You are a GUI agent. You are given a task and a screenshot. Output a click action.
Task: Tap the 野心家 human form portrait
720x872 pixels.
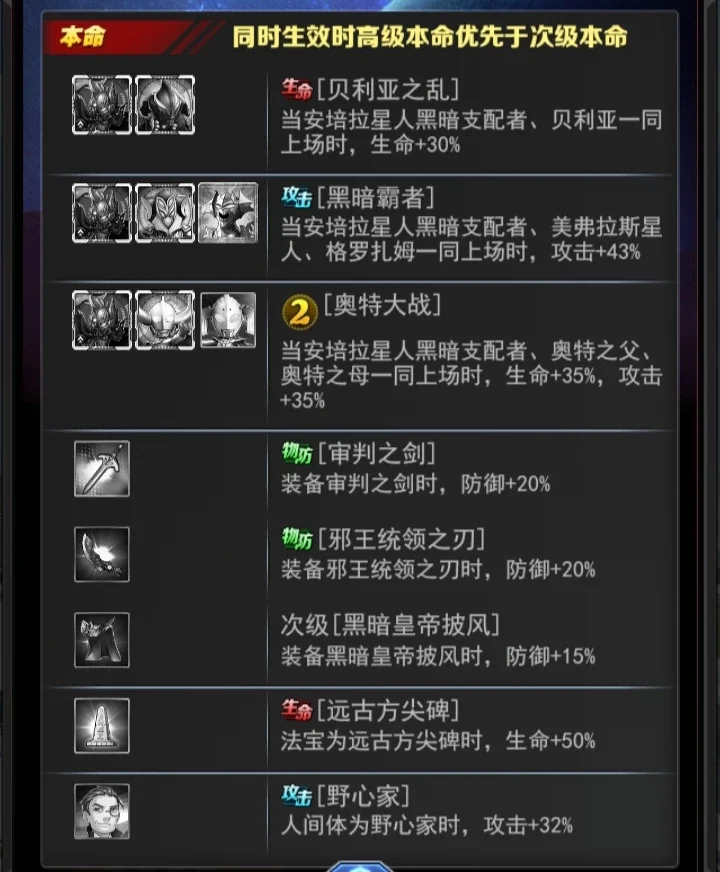pos(102,811)
